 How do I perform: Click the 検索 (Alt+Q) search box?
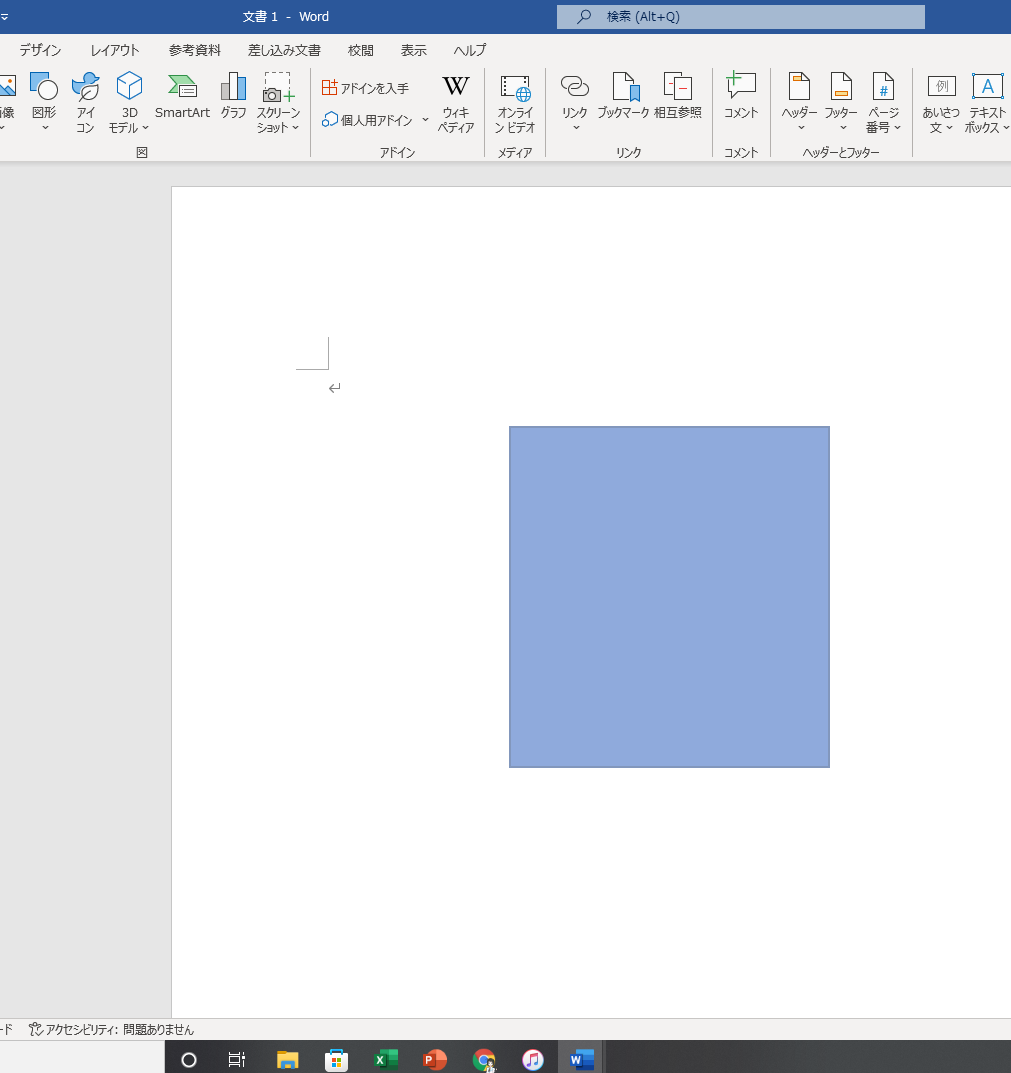click(x=741, y=16)
